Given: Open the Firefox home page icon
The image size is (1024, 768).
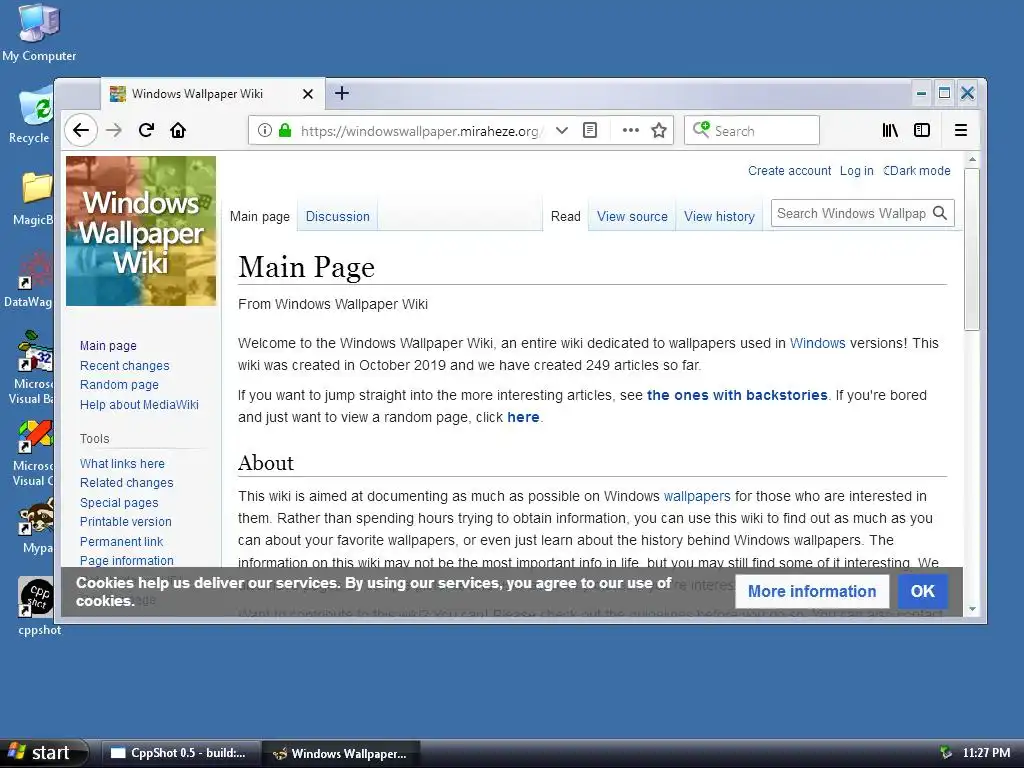Looking at the screenshot, I should (178, 131).
